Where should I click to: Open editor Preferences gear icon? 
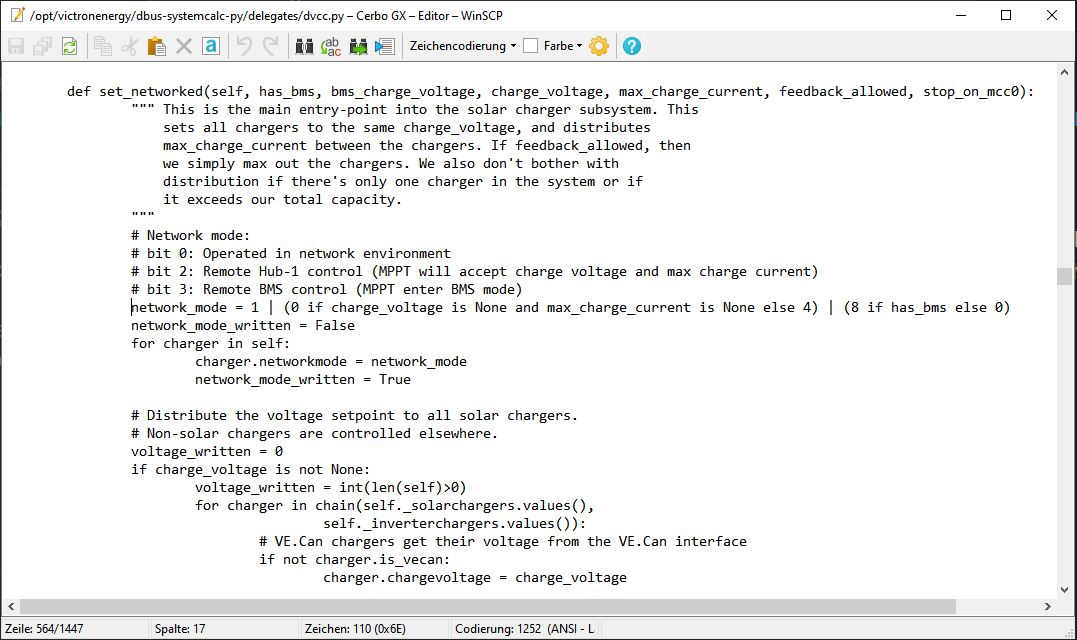click(x=599, y=46)
